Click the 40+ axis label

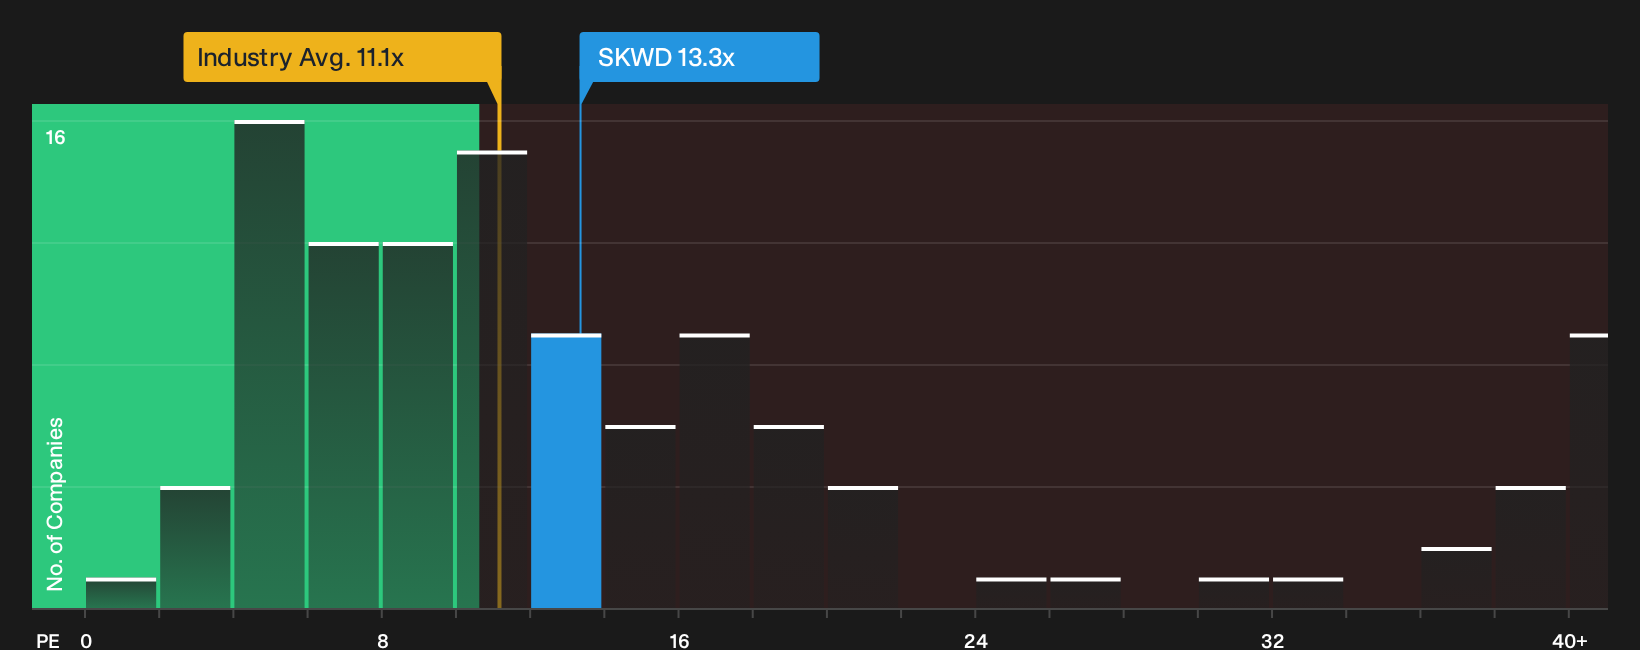pyautogui.click(x=1569, y=640)
